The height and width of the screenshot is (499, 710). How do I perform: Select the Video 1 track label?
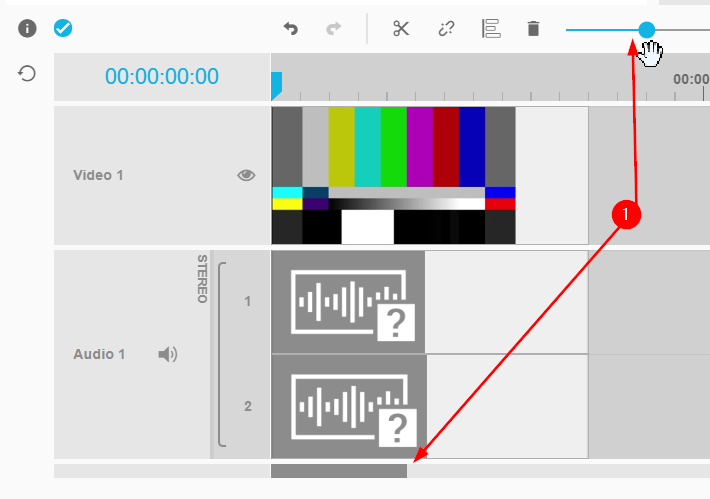(98, 175)
